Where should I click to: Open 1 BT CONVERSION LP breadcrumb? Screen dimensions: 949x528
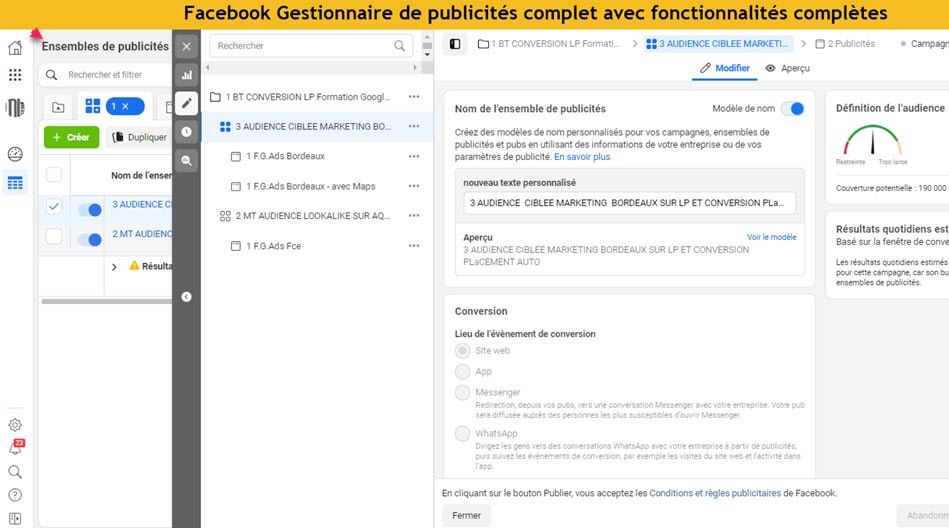549,44
